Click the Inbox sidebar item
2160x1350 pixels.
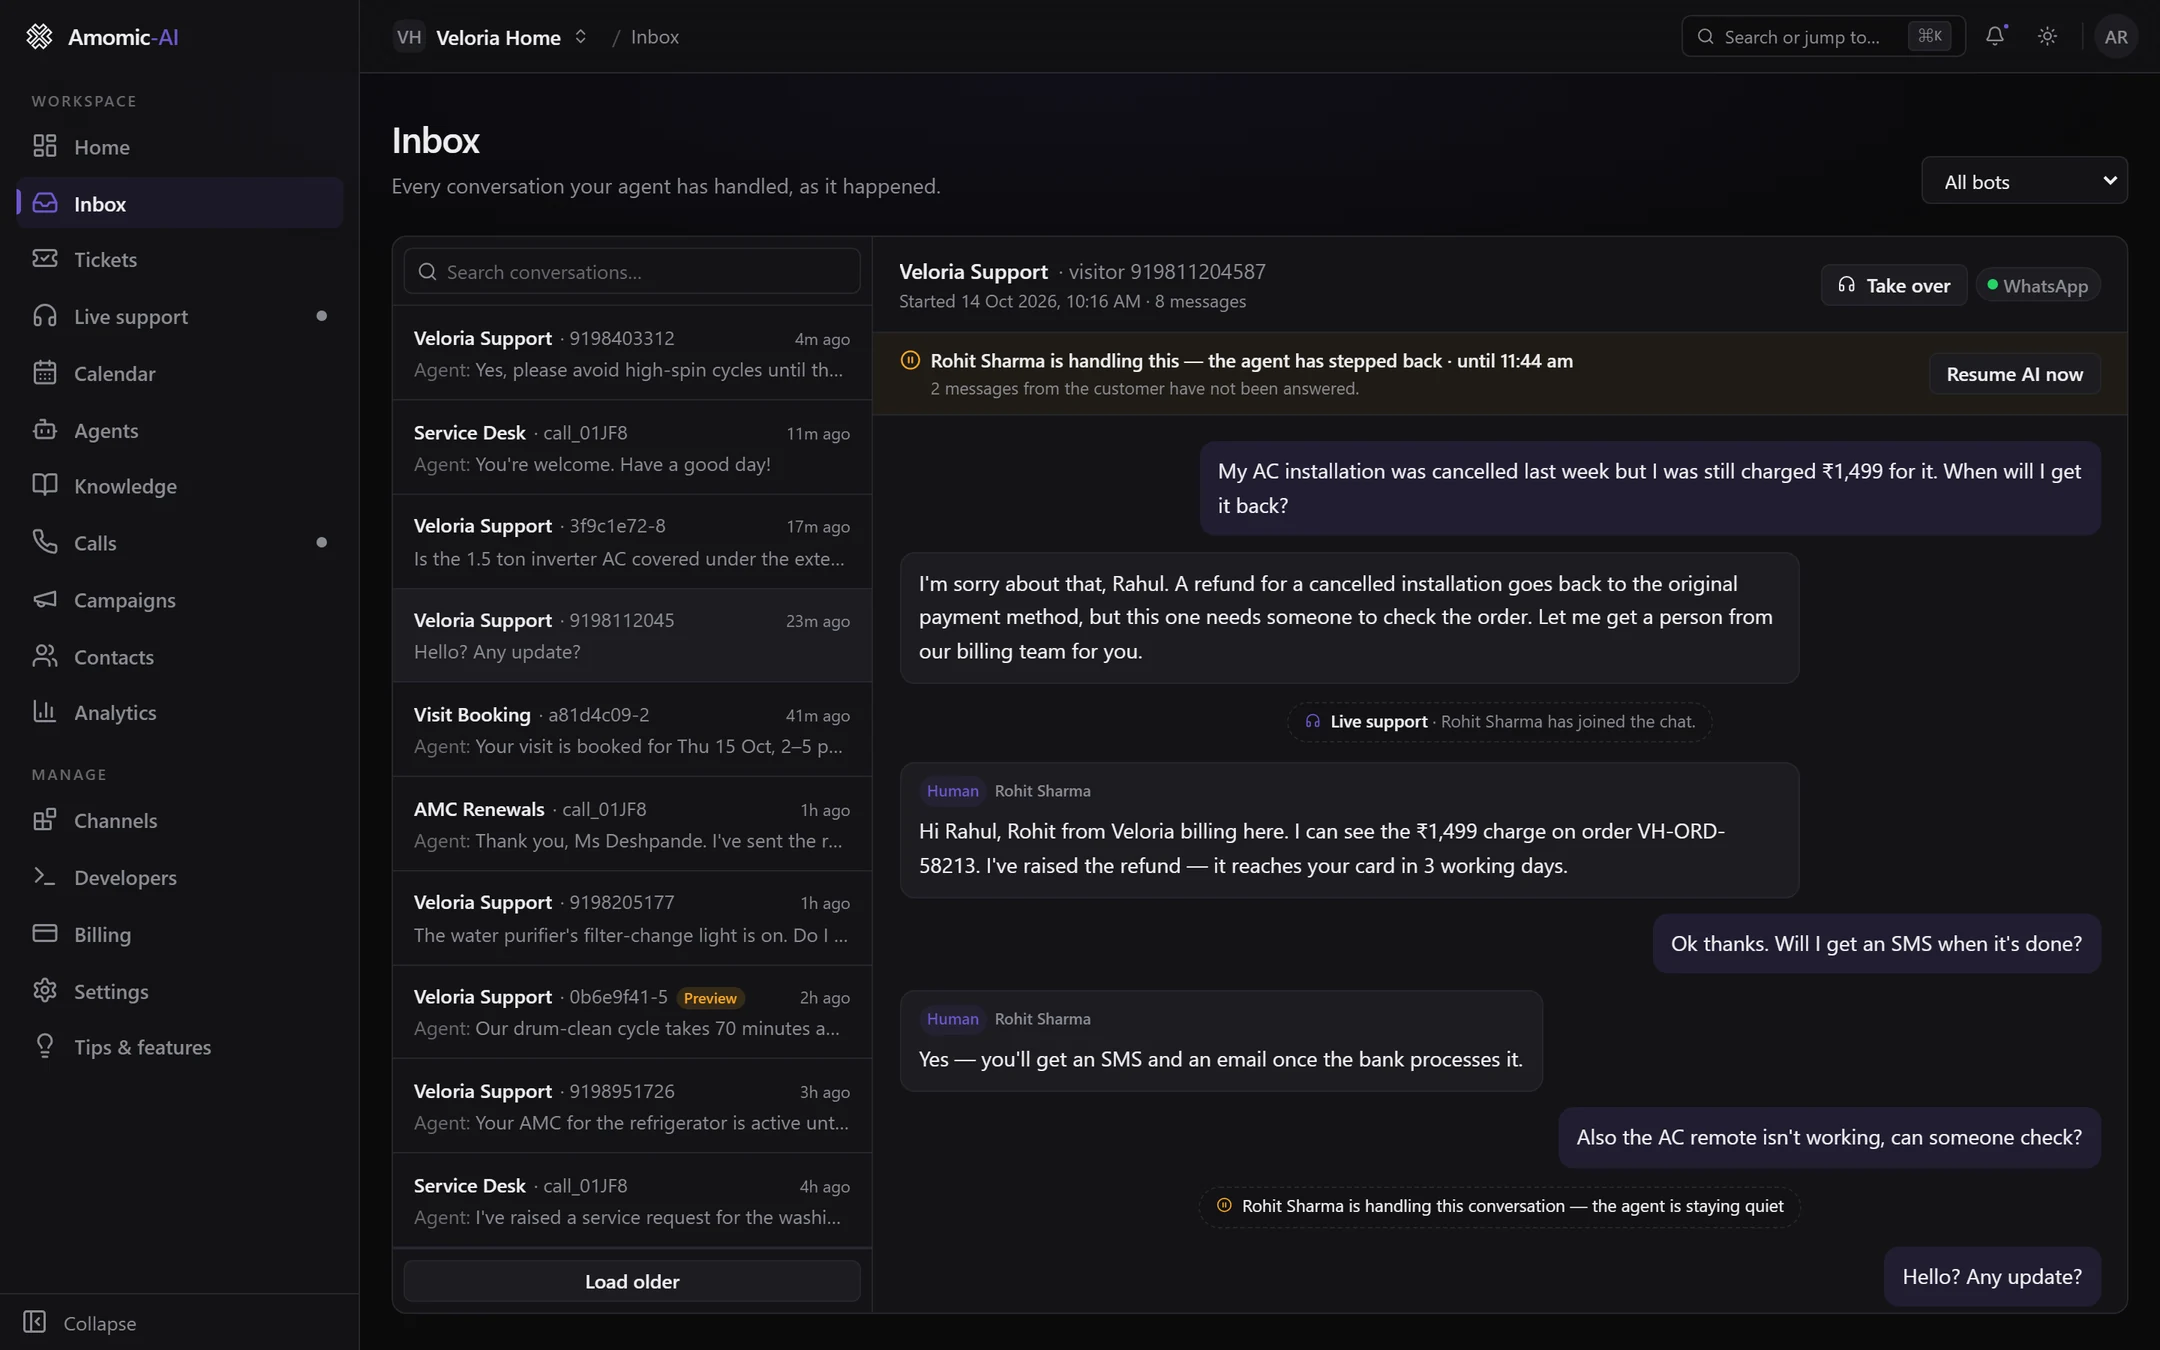(x=180, y=203)
